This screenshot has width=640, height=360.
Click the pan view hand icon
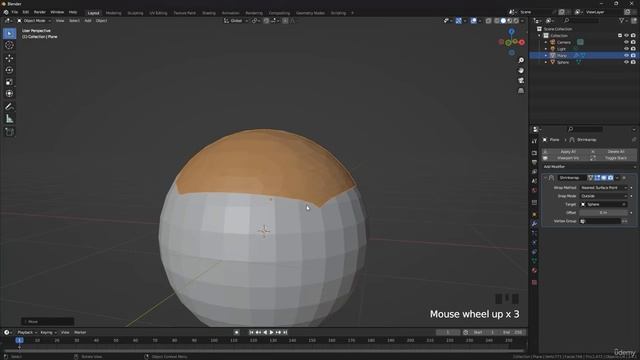521,71
